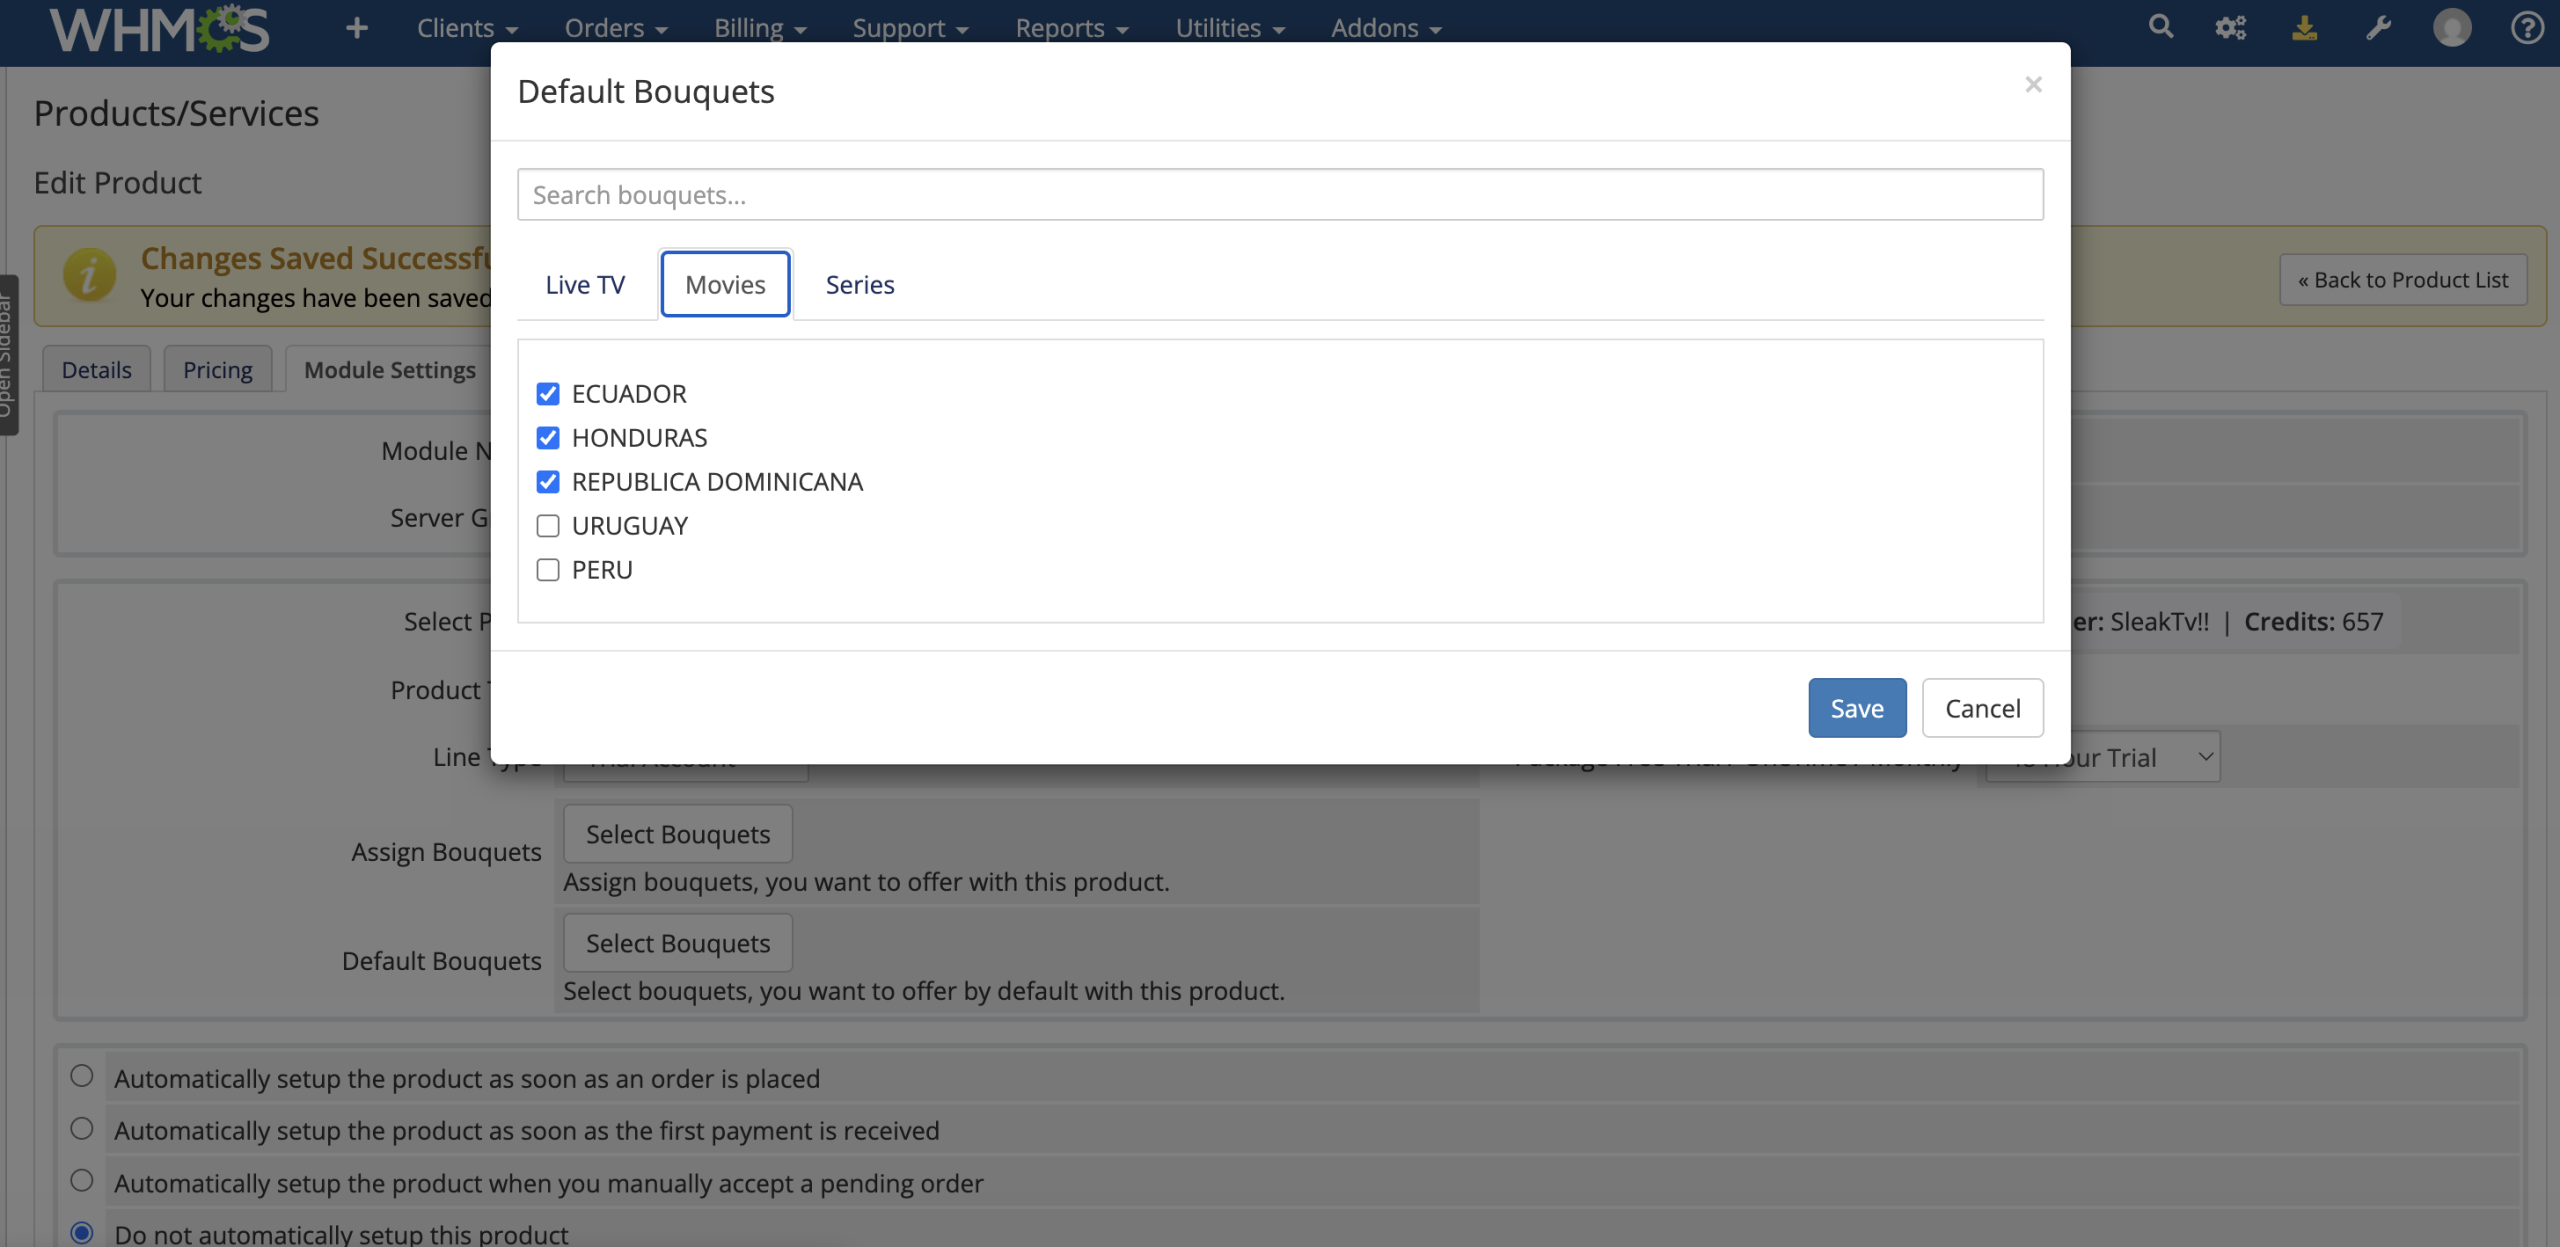Image resolution: width=2560 pixels, height=1247 pixels.
Task: Open the Hour Trial package dropdown
Action: coord(2102,757)
